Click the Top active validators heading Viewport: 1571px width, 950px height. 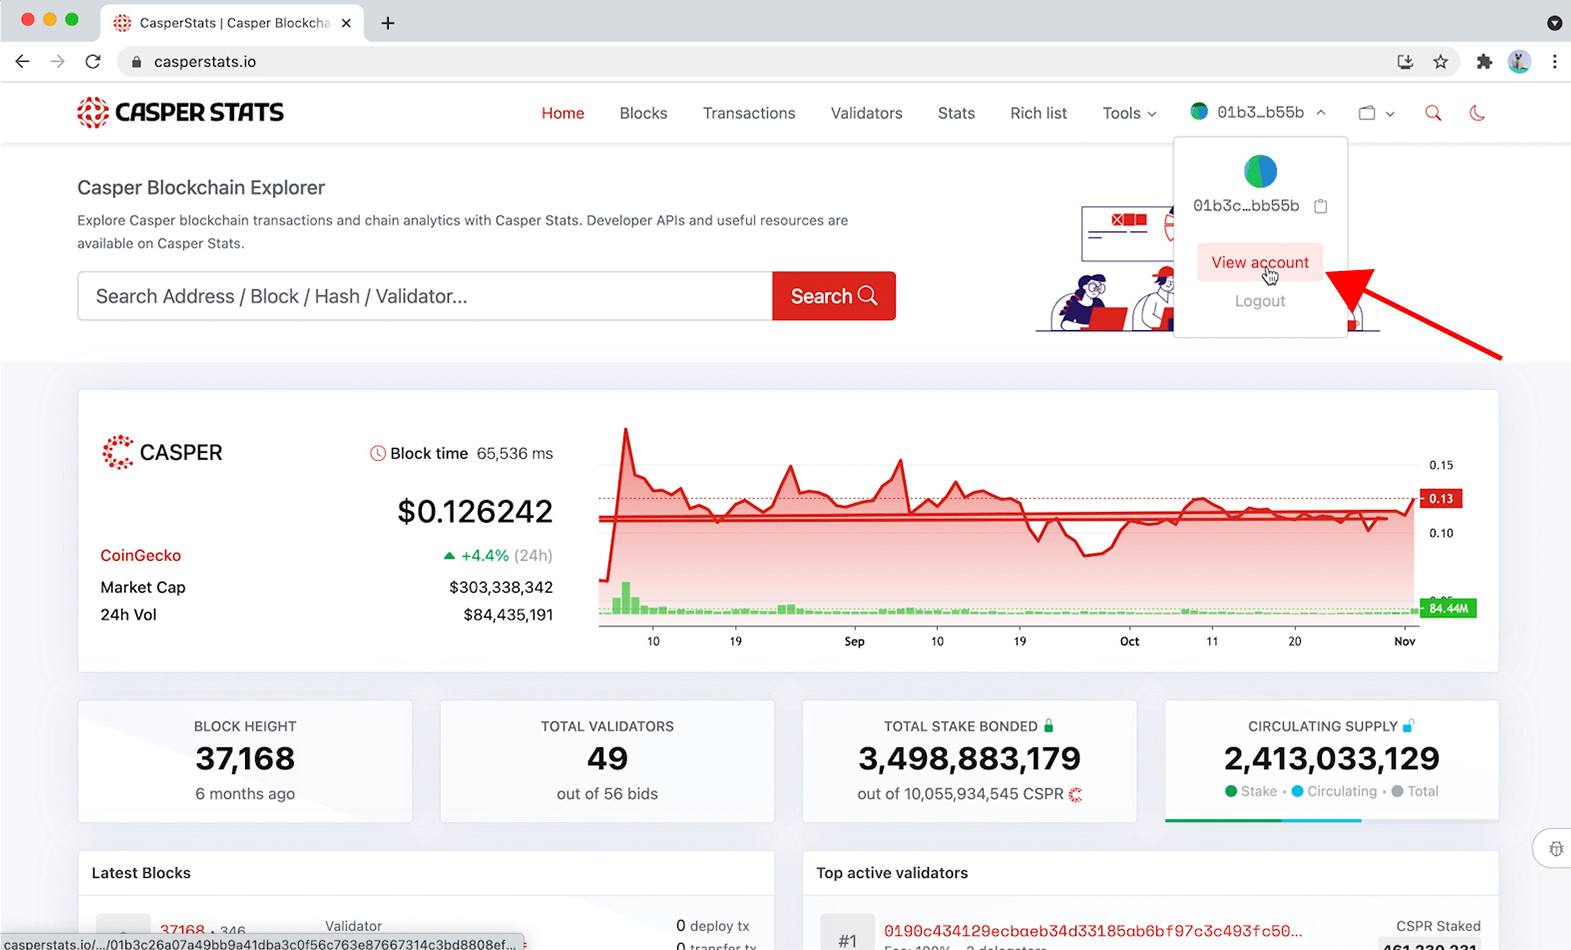[x=892, y=873]
